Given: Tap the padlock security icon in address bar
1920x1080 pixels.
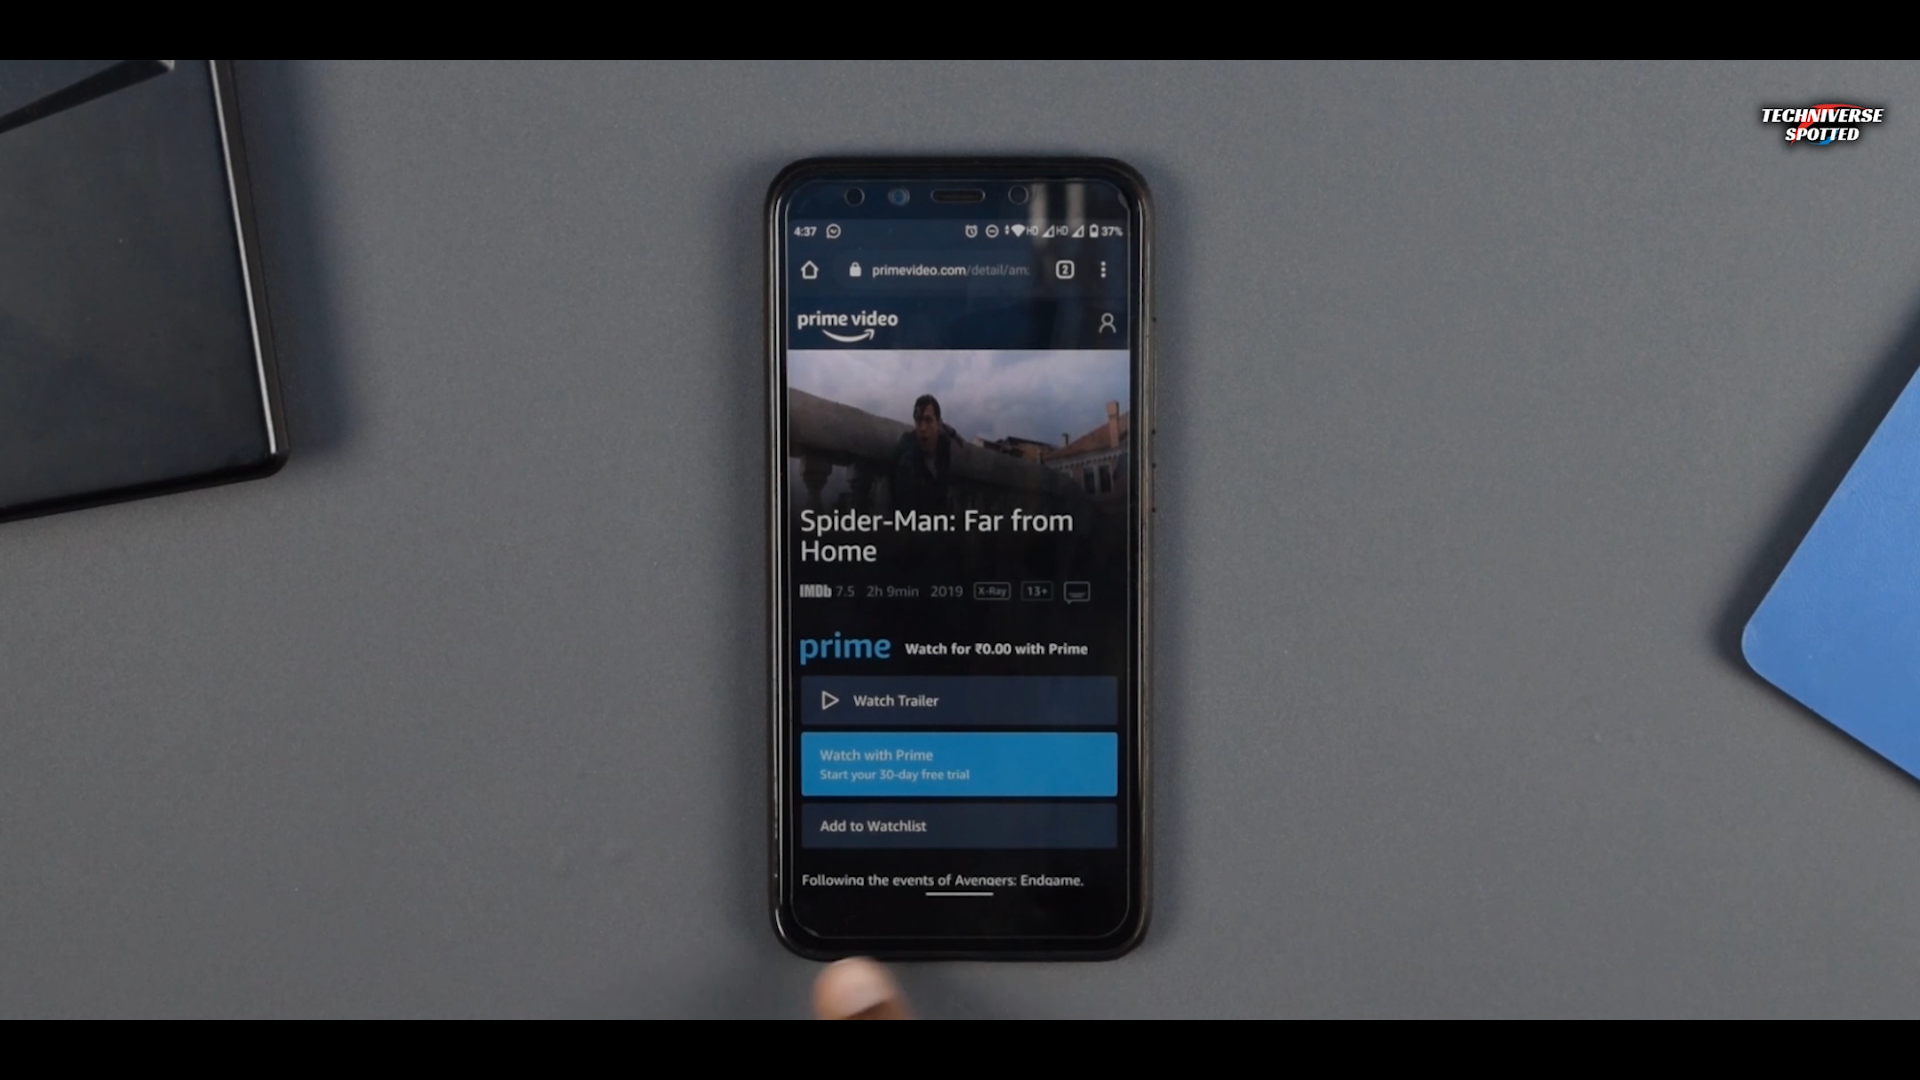Looking at the screenshot, I should coord(856,270).
